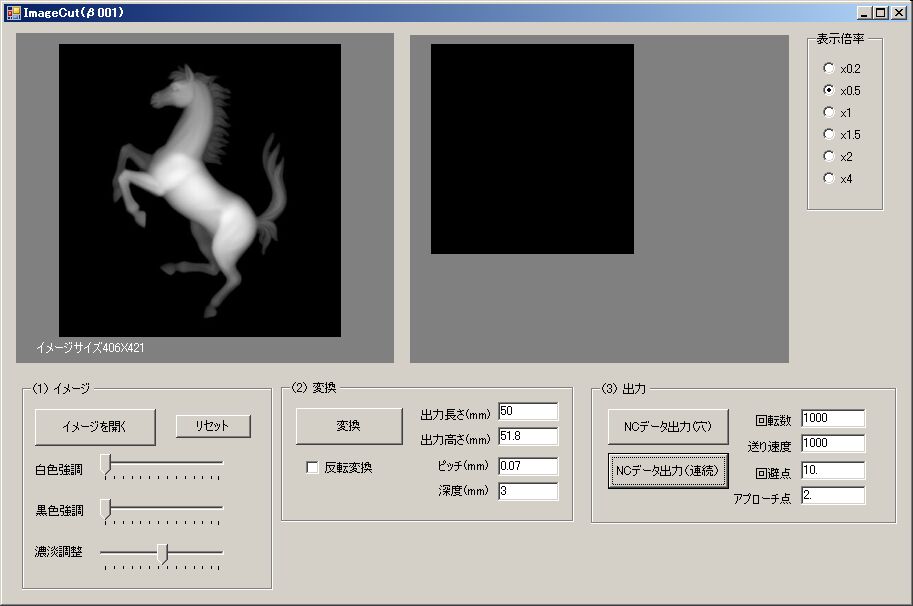Focus the 出力高さ(mm) input field

[x=528, y=436]
